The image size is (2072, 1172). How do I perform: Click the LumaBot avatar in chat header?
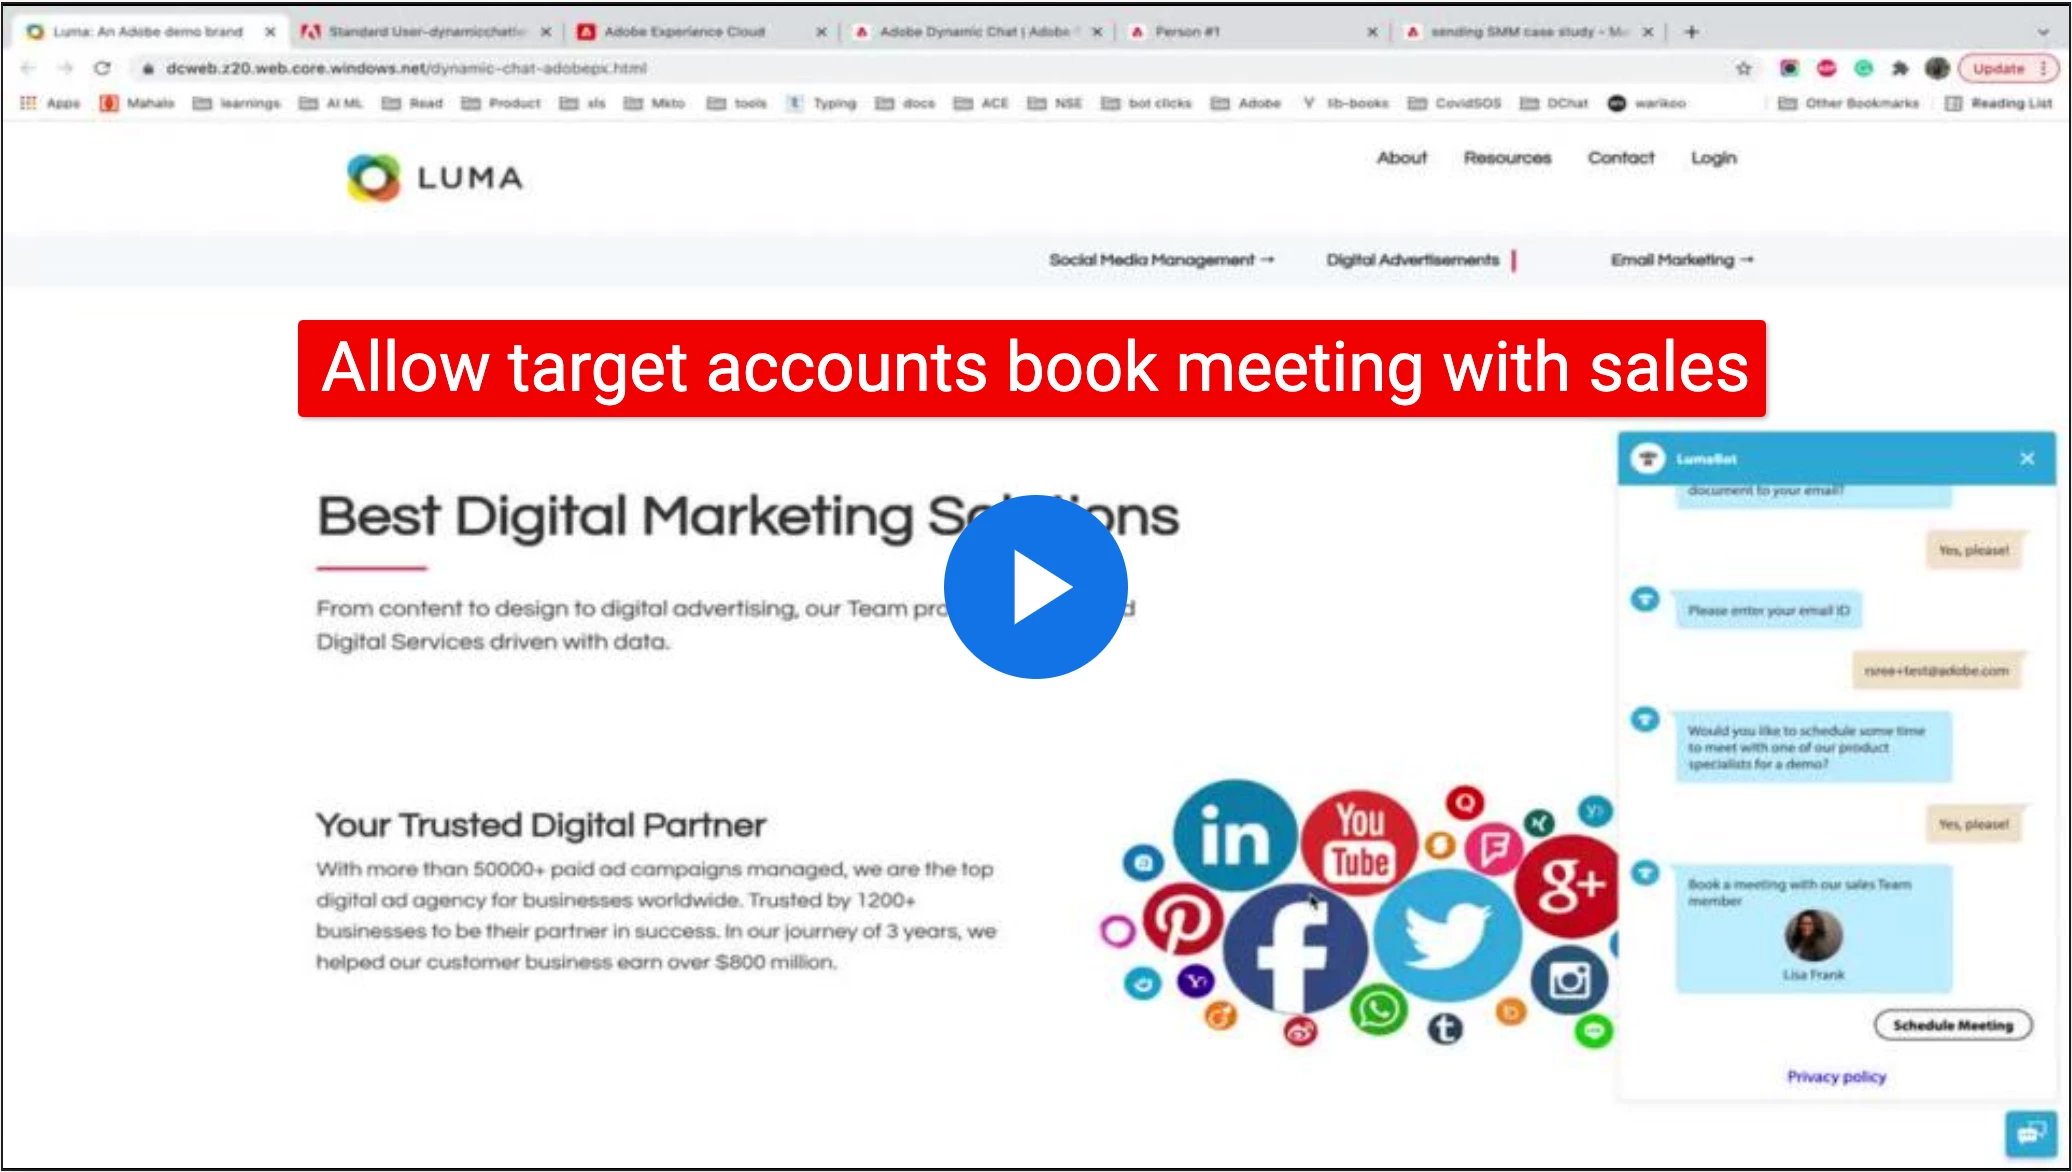pos(1647,458)
